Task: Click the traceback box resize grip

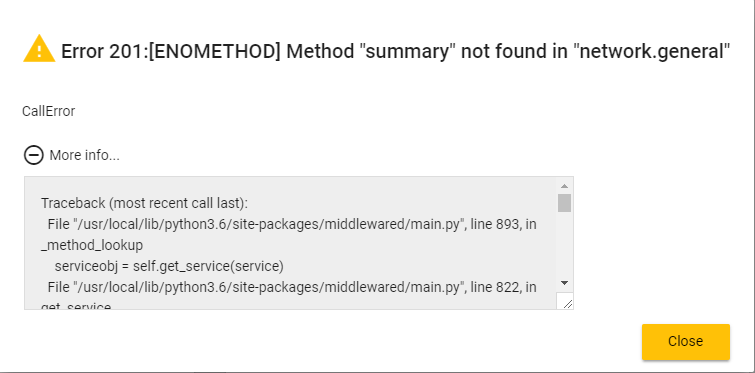Action: click(x=567, y=302)
